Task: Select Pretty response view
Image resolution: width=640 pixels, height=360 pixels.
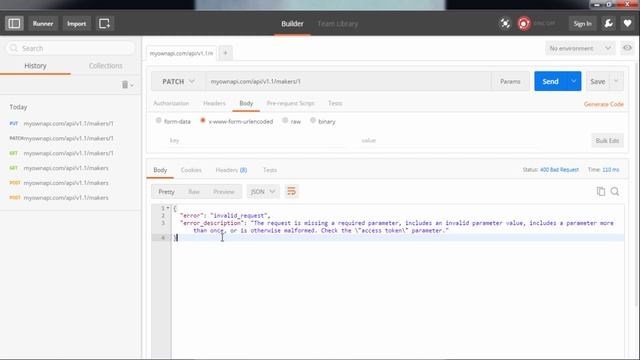Action: pos(166,191)
